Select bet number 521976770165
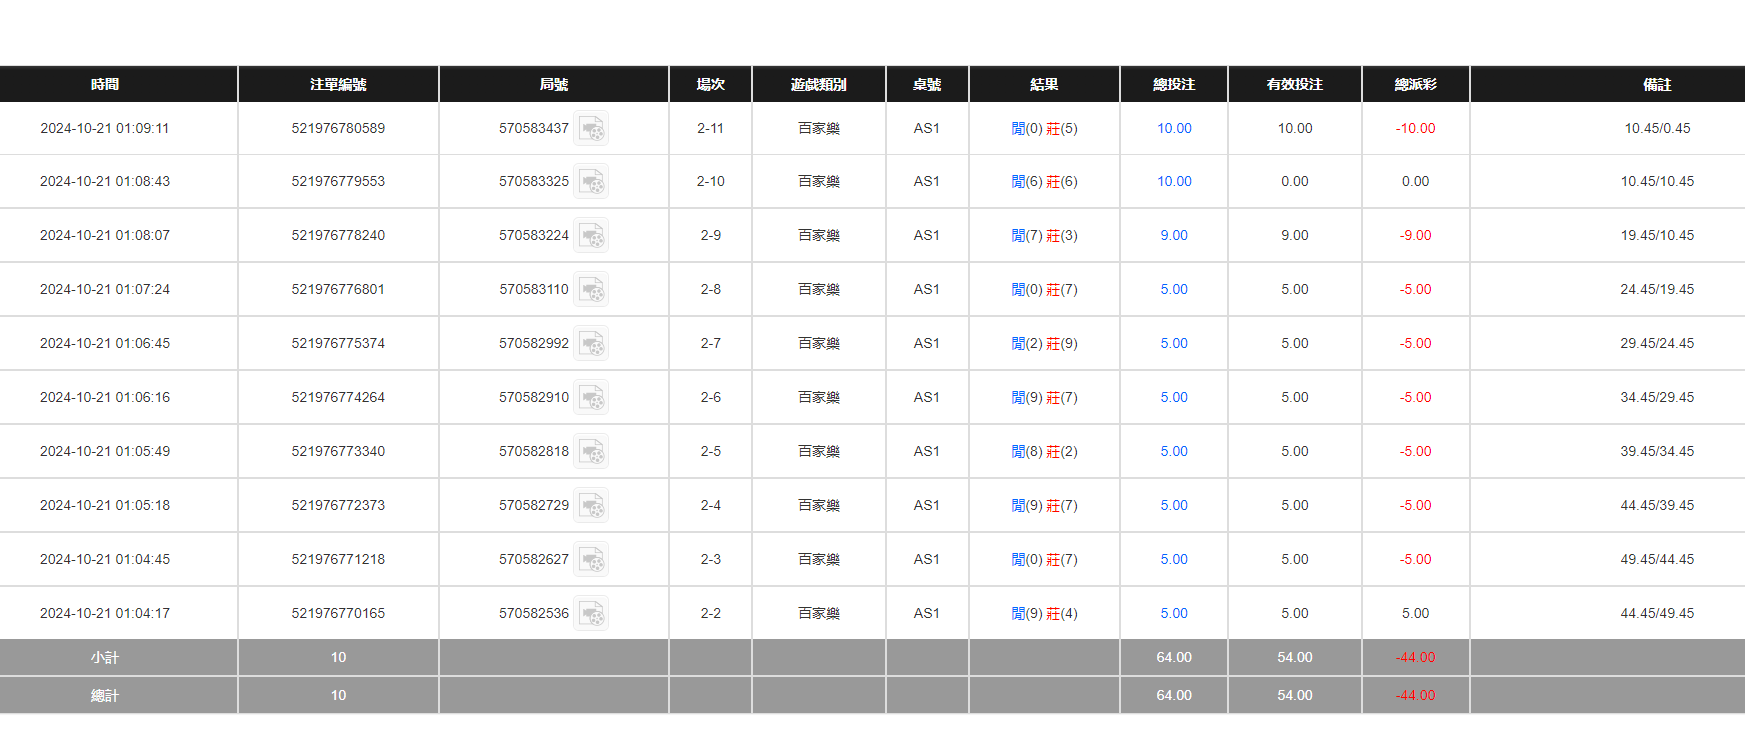 [338, 613]
